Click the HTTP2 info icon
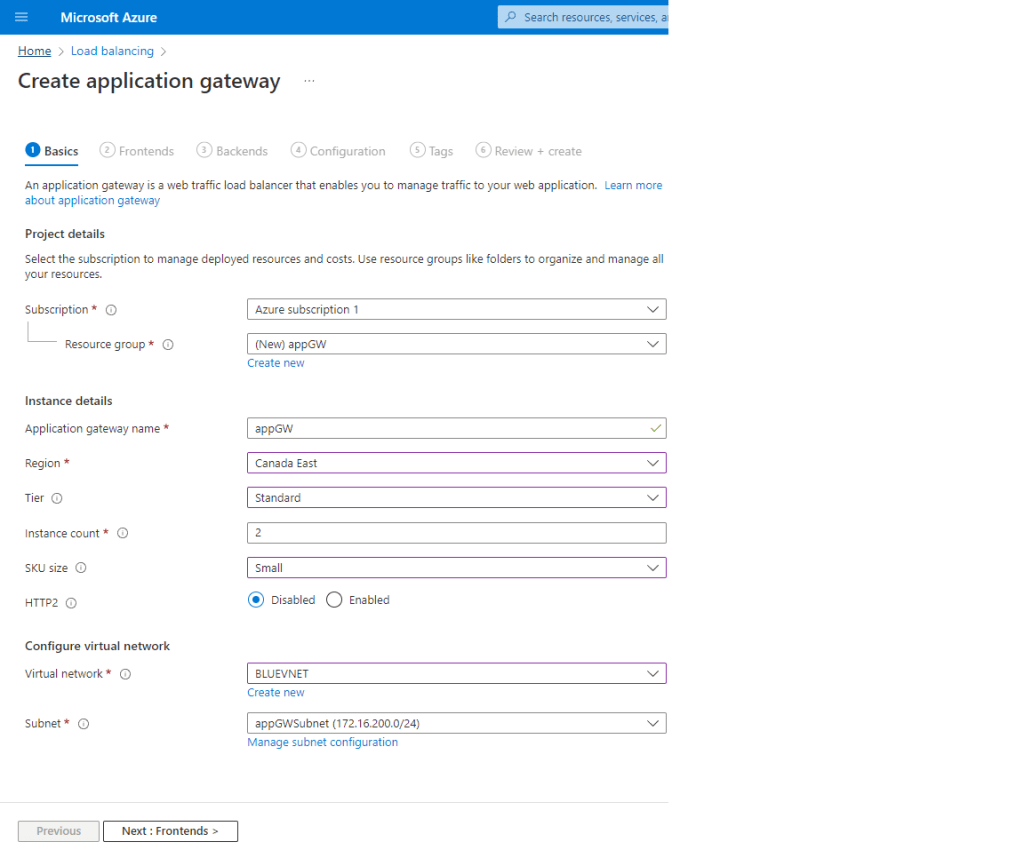 (71, 603)
